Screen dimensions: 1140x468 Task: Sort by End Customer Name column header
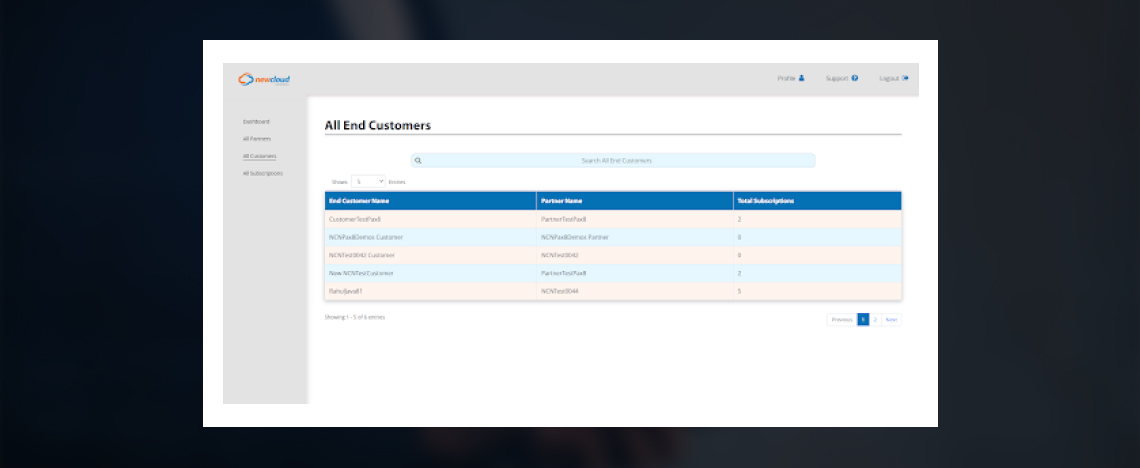pyautogui.click(x=430, y=201)
